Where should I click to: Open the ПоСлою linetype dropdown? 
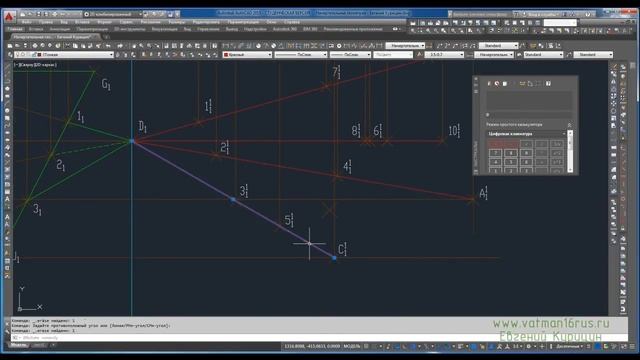300,54
